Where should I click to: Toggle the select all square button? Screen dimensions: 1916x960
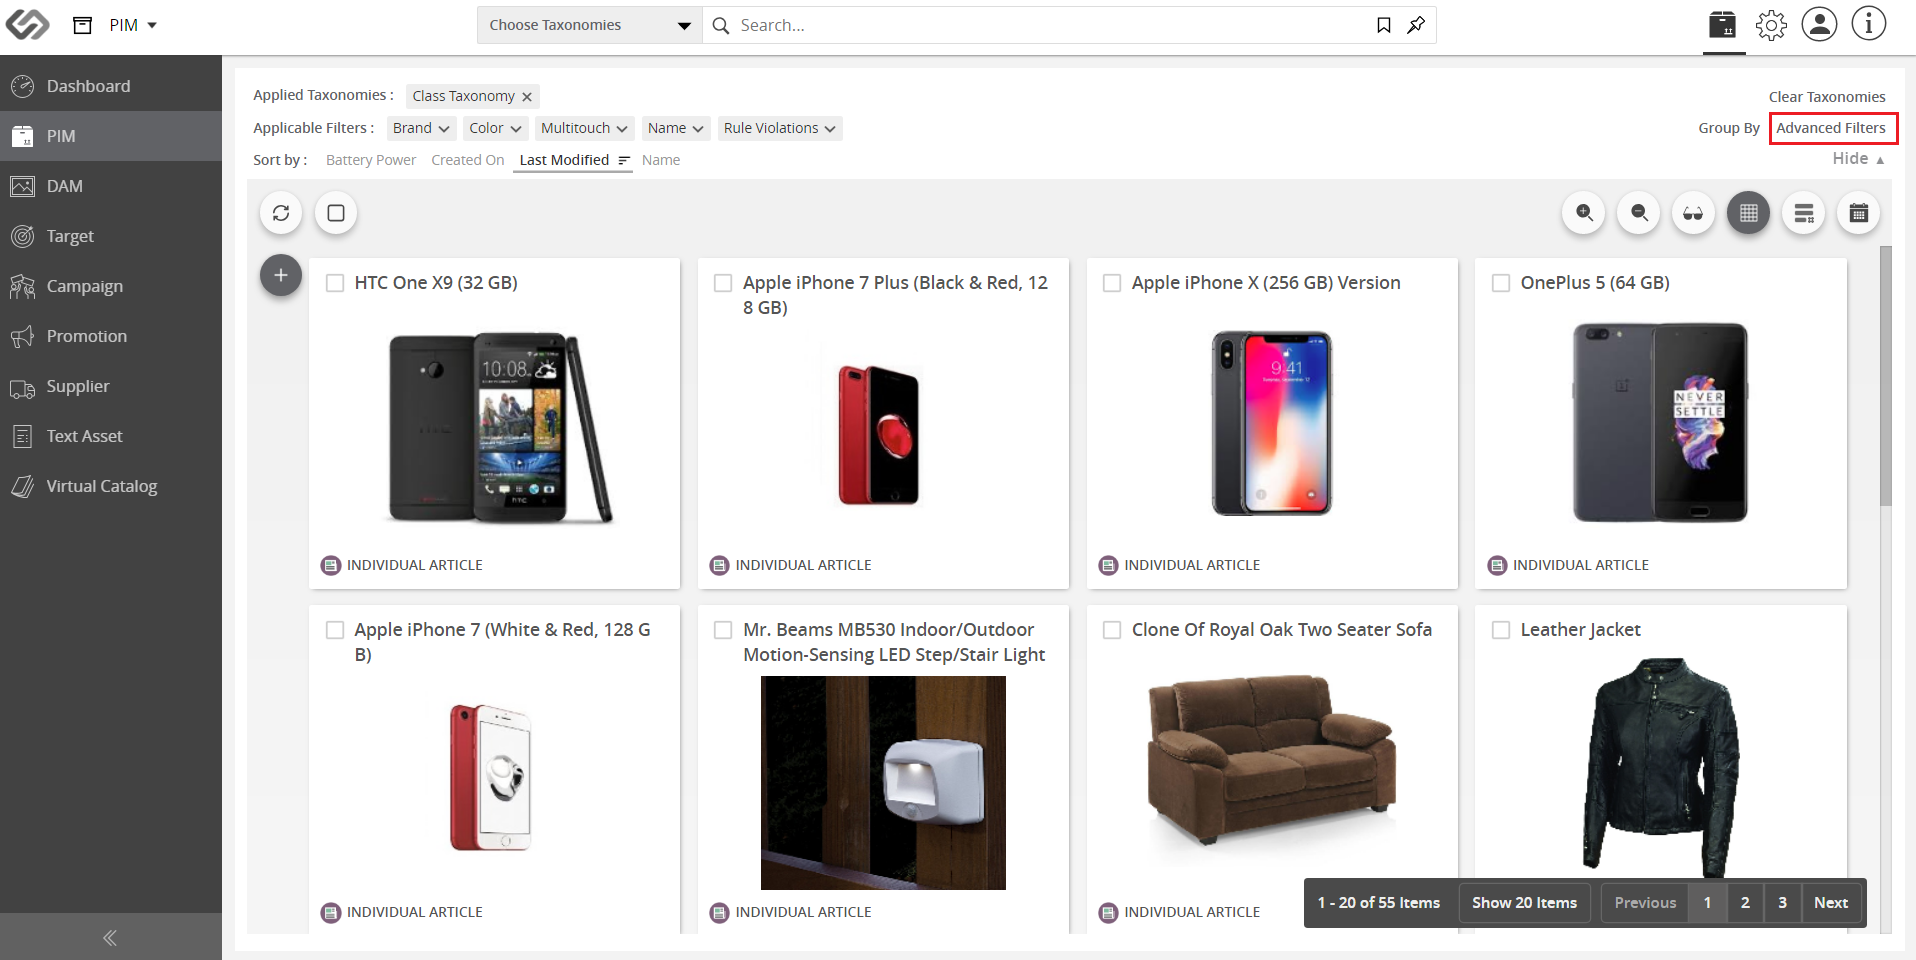[336, 213]
